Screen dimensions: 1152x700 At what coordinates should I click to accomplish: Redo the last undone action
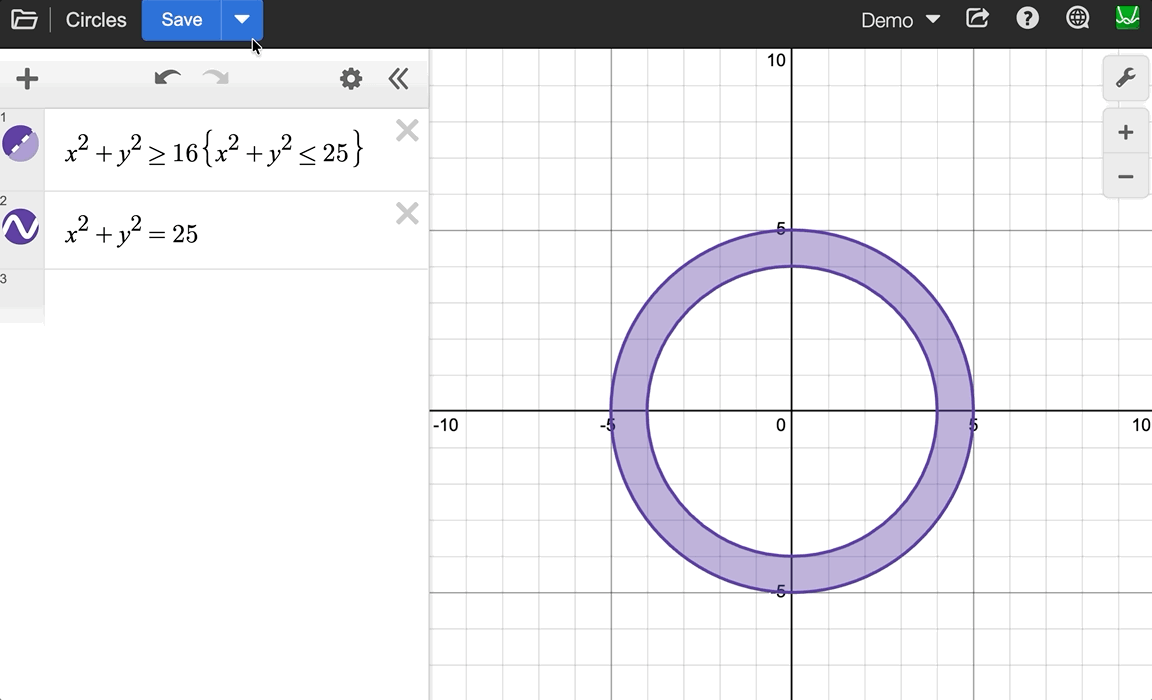pyautogui.click(x=215, y=78)
